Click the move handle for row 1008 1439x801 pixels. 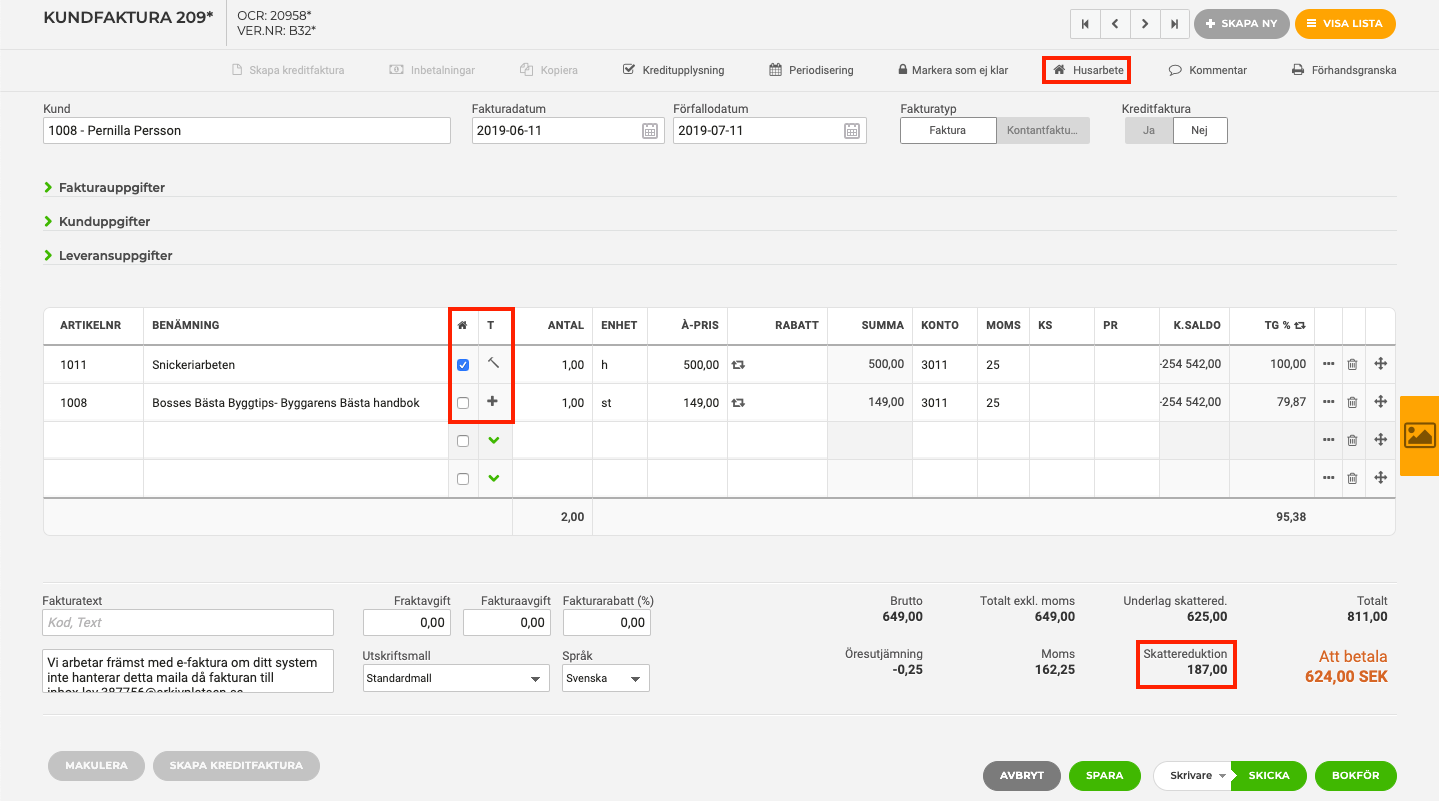[1380, 402]
